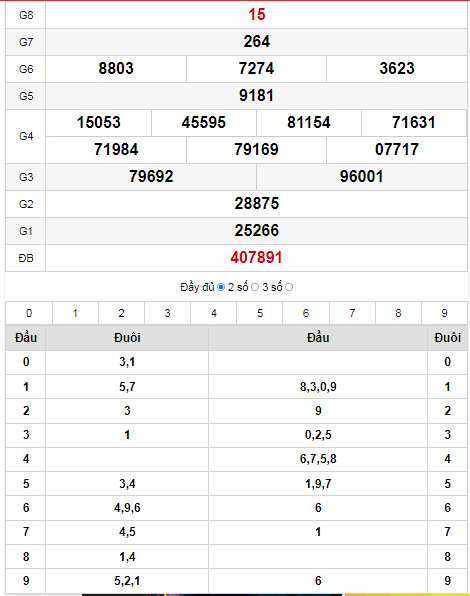The width and height of the screenshot is (470, 596).
Task: Click the G4 row label
Action: 26,136
